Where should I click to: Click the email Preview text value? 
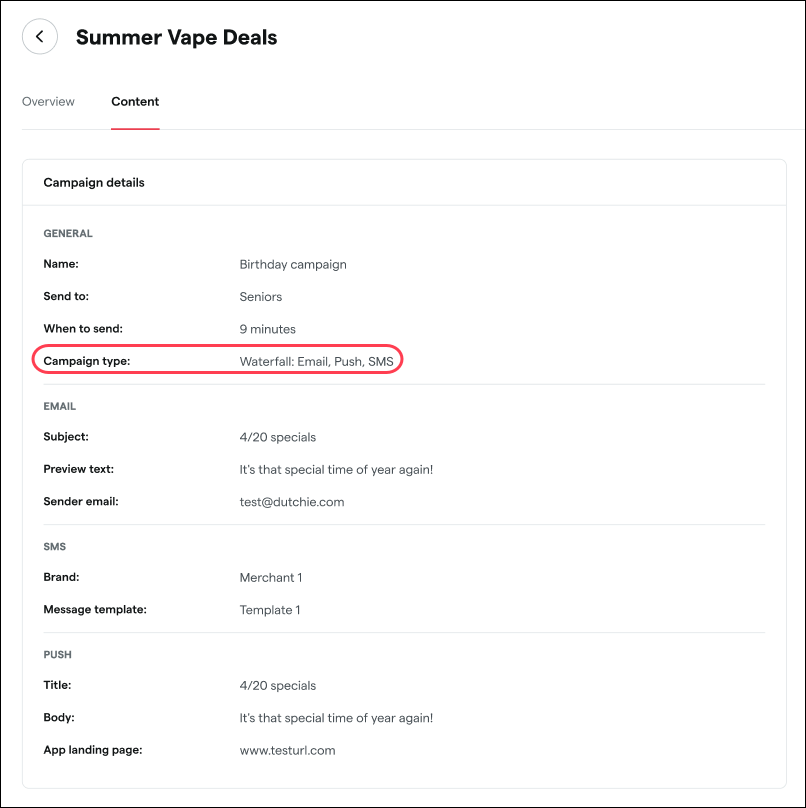[x=336, y=469]
